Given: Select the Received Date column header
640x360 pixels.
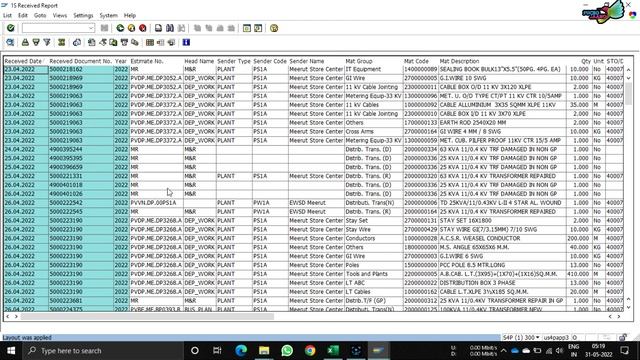Looking at the screenshot, I should [x=26, y=61].
